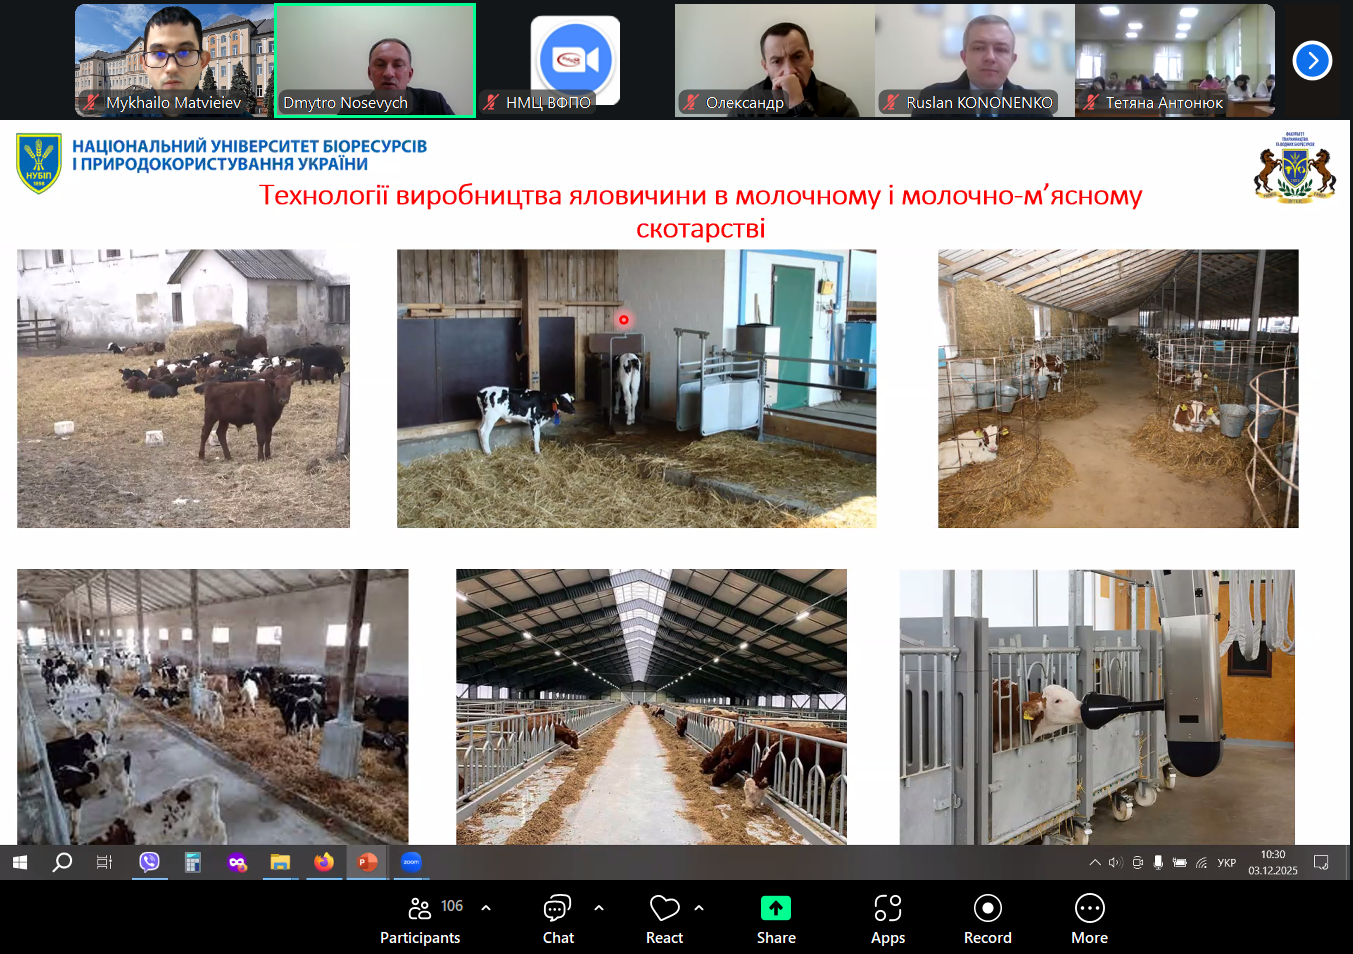Viewport: 1353px width, 954px height.
Task: Switch to Zoom on the taskbar
Action: point(411,862)
